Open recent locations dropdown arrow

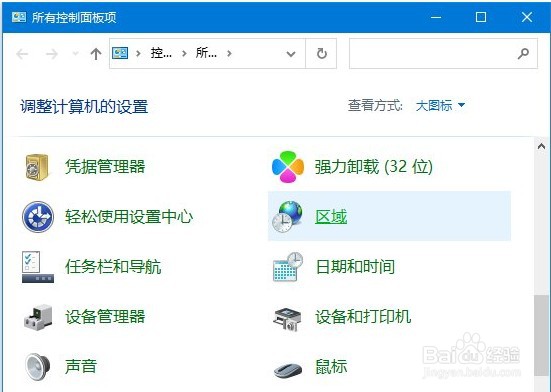[x=75, y=54]
